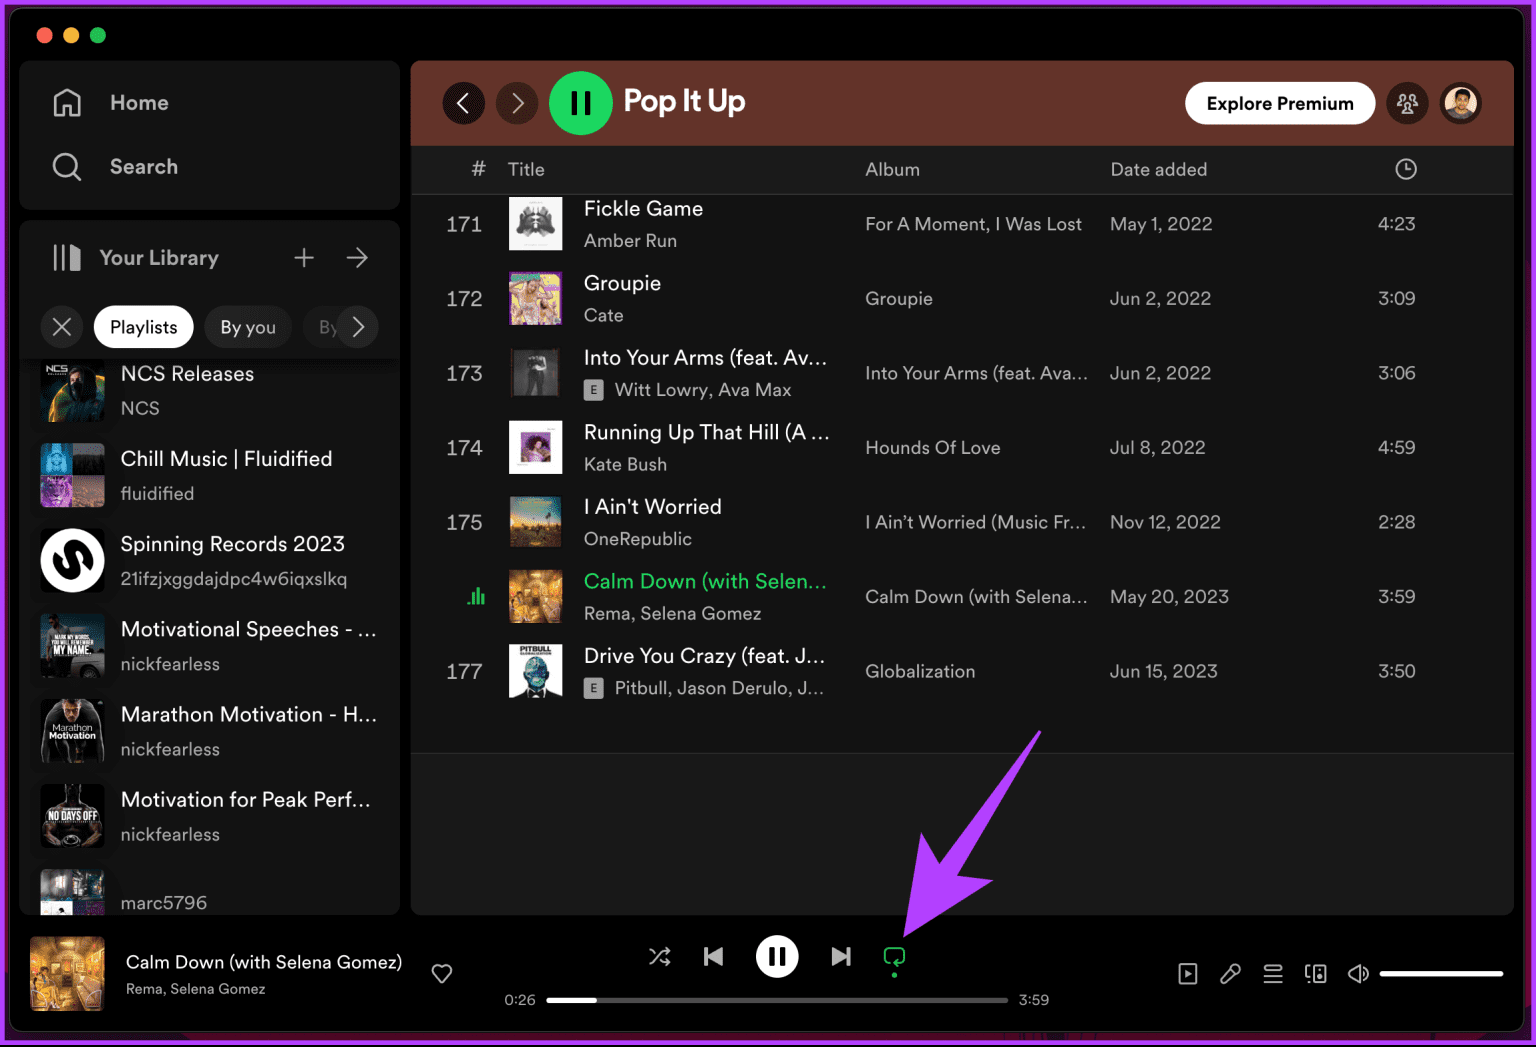Pause the Pop It Up playlist
The image size is (1536, 1047).
coord(581,103)
